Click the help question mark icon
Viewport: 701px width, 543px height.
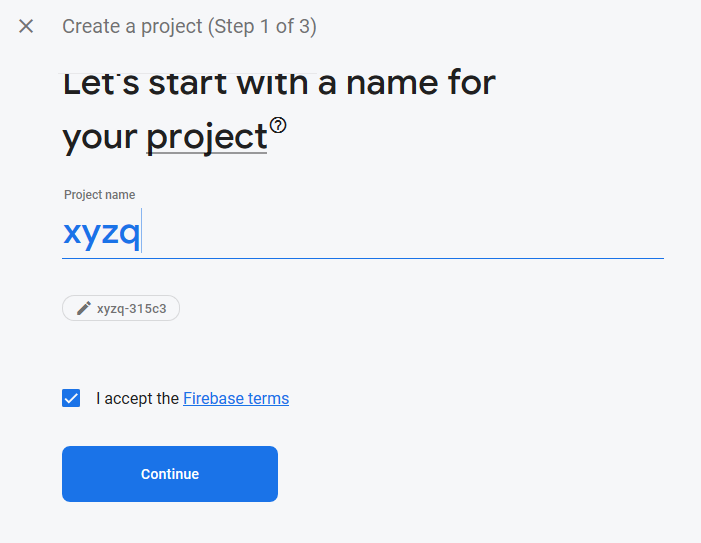click(278, 125)
